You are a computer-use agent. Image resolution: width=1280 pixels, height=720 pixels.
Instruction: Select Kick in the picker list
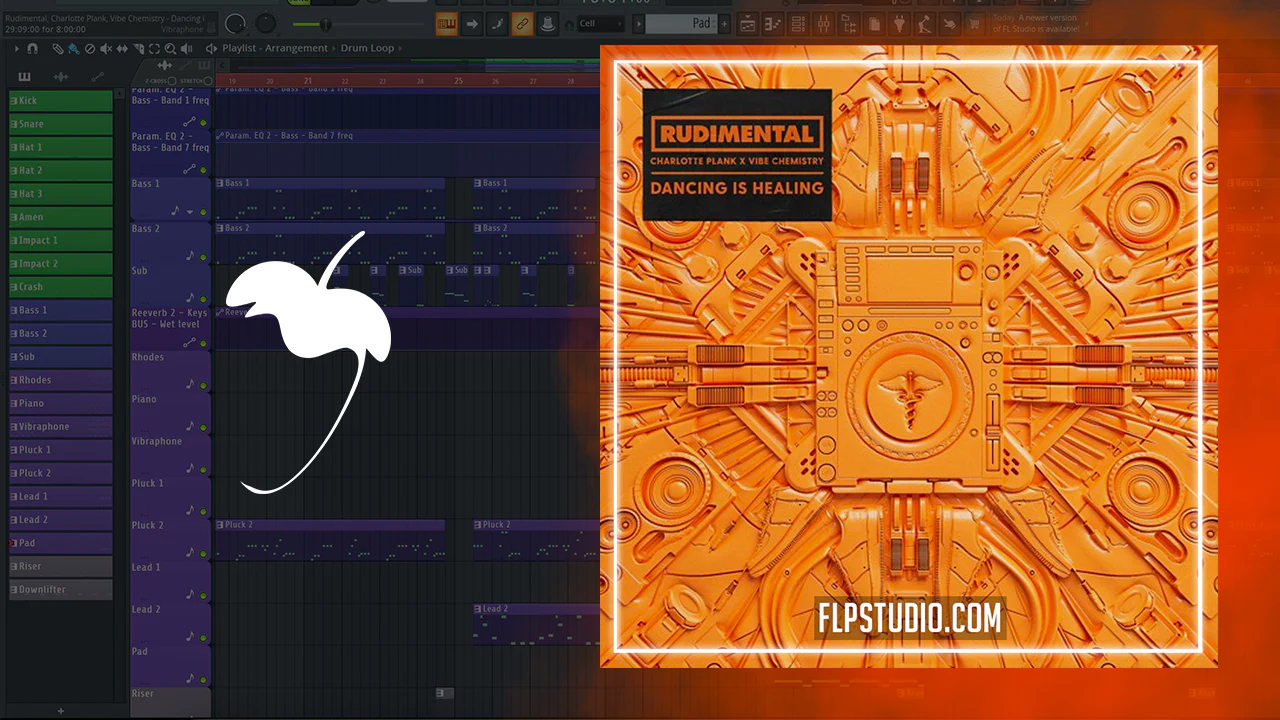(61, 101)
